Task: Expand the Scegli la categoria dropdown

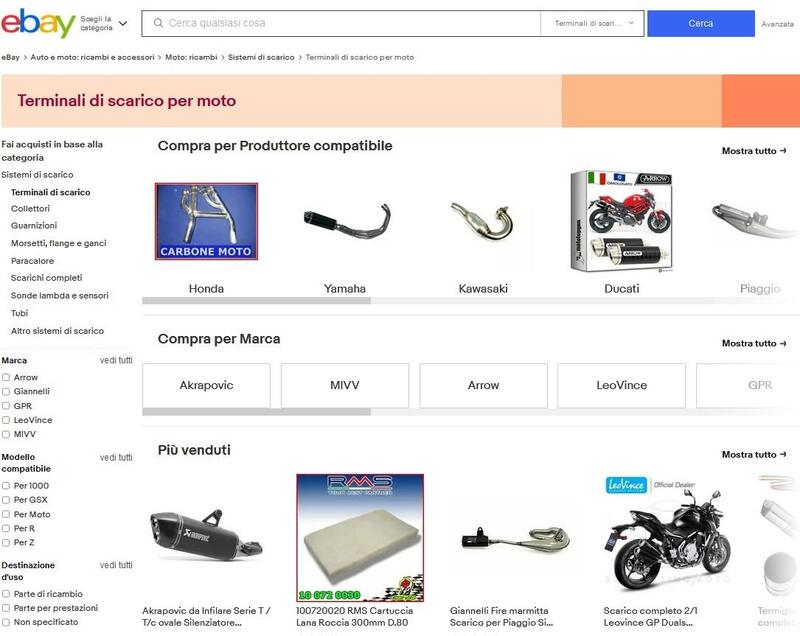Action: 104,23
